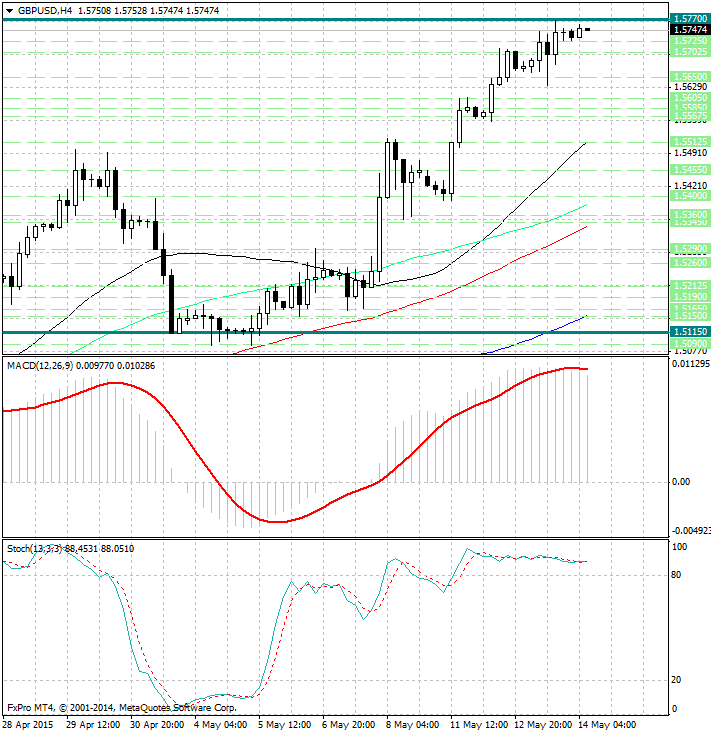This screenshot has width=711, height=733.
Task: Select the 1.57700 resistance level price label
Action: [690, 19]
